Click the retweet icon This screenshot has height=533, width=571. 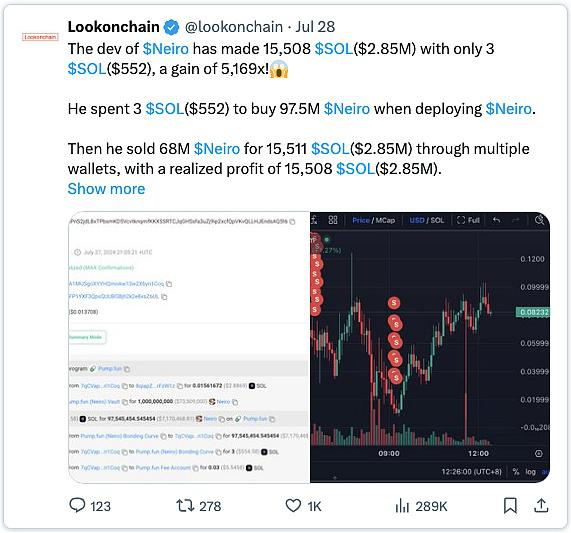click(185, 506)
